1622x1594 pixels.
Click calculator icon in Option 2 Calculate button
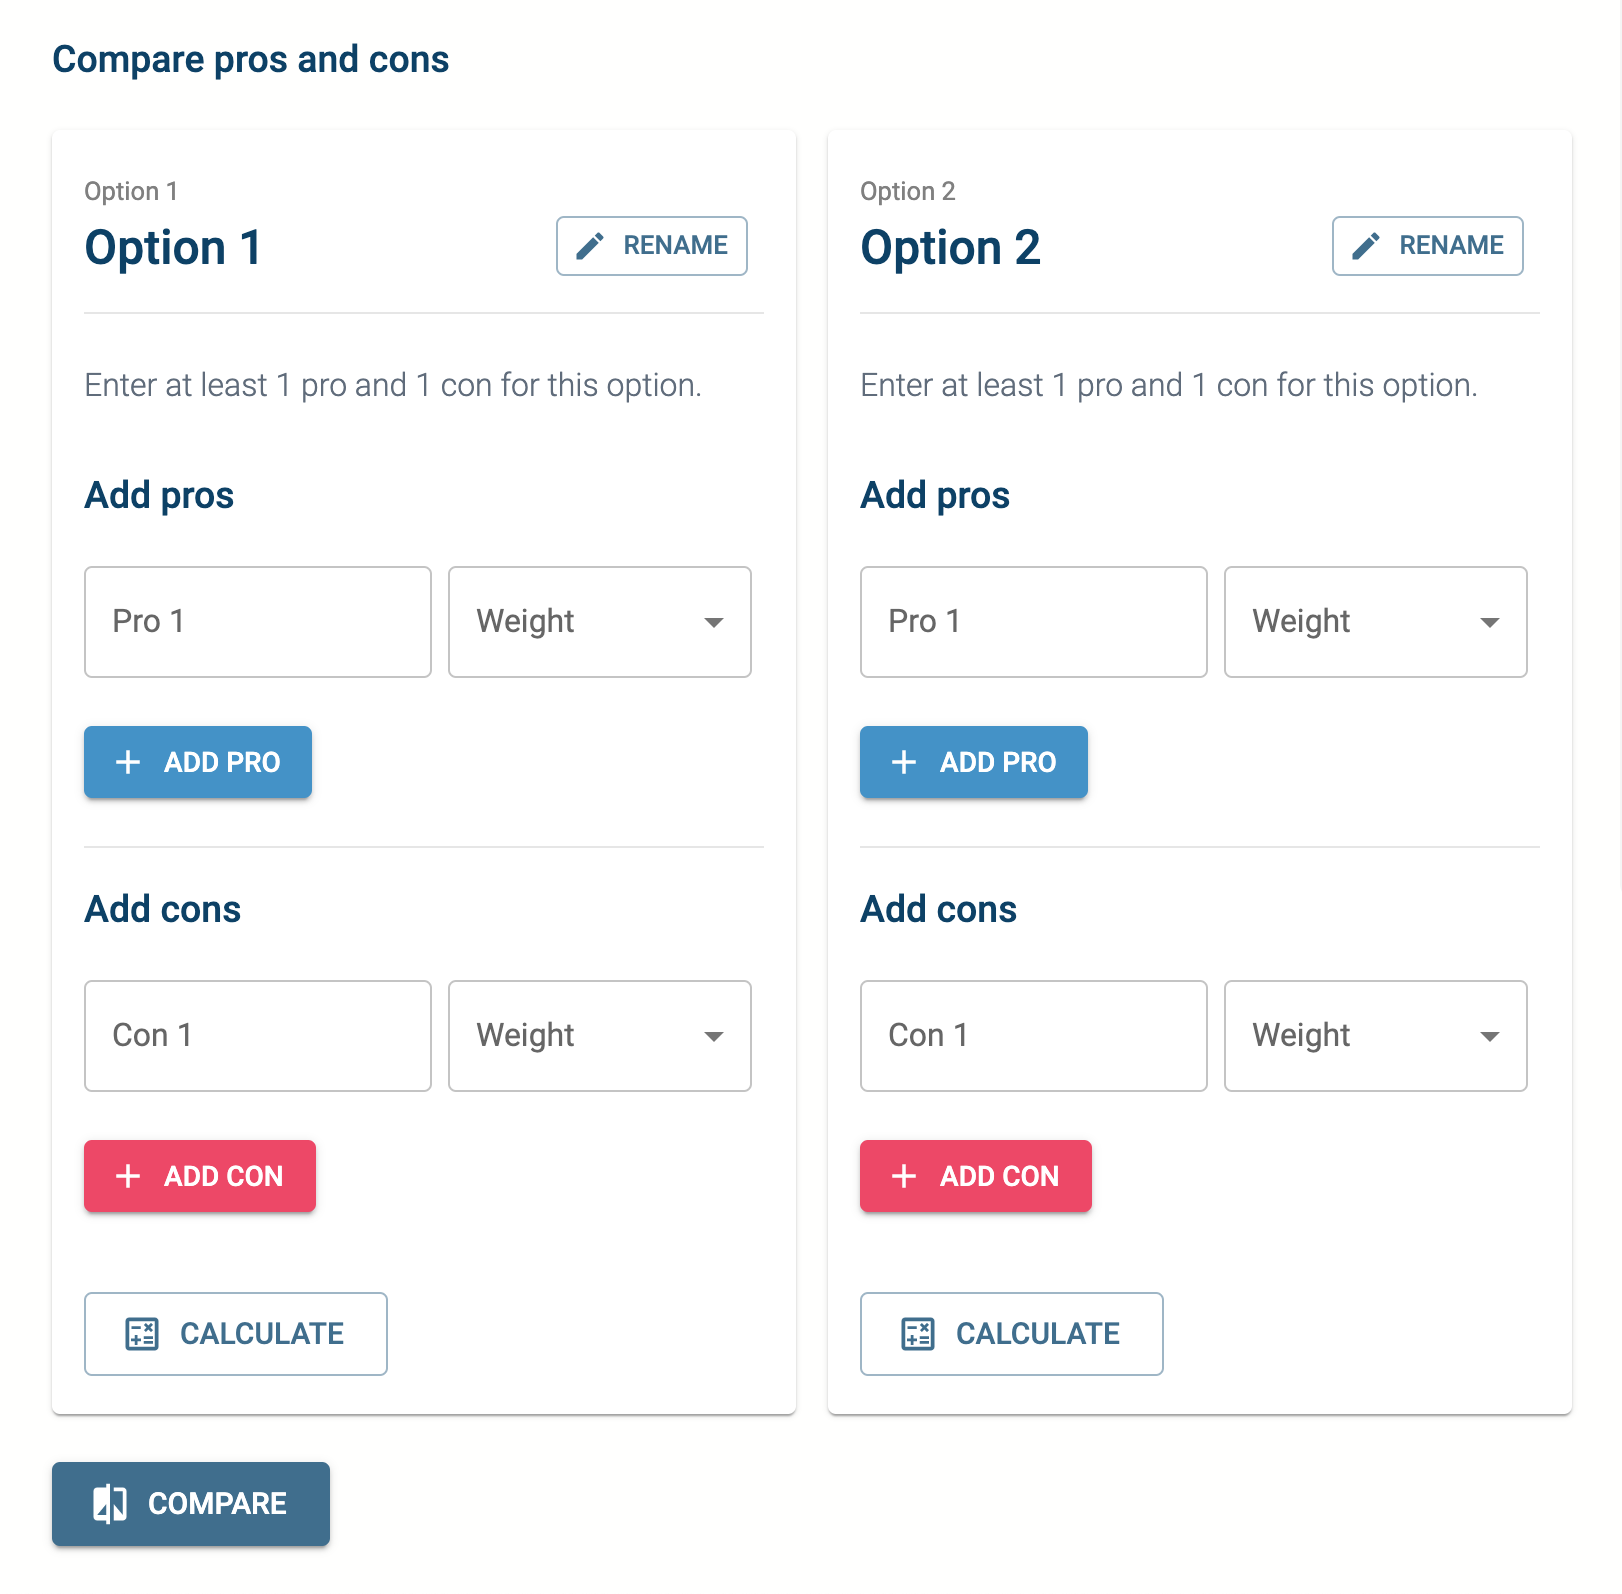(917, 1334)
